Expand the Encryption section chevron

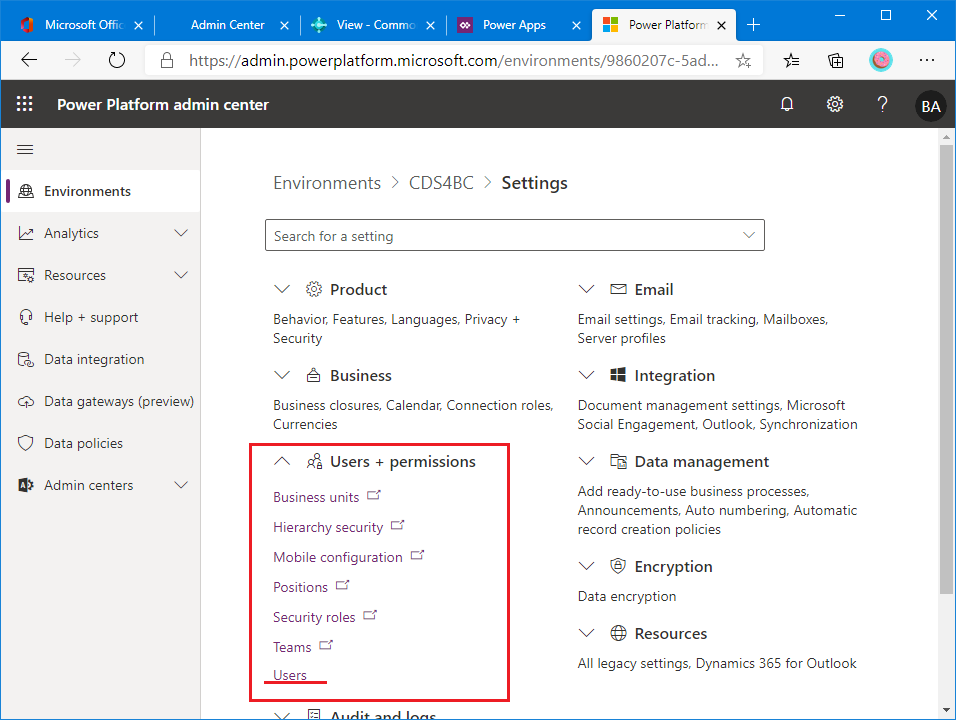[x=586, y=566]
